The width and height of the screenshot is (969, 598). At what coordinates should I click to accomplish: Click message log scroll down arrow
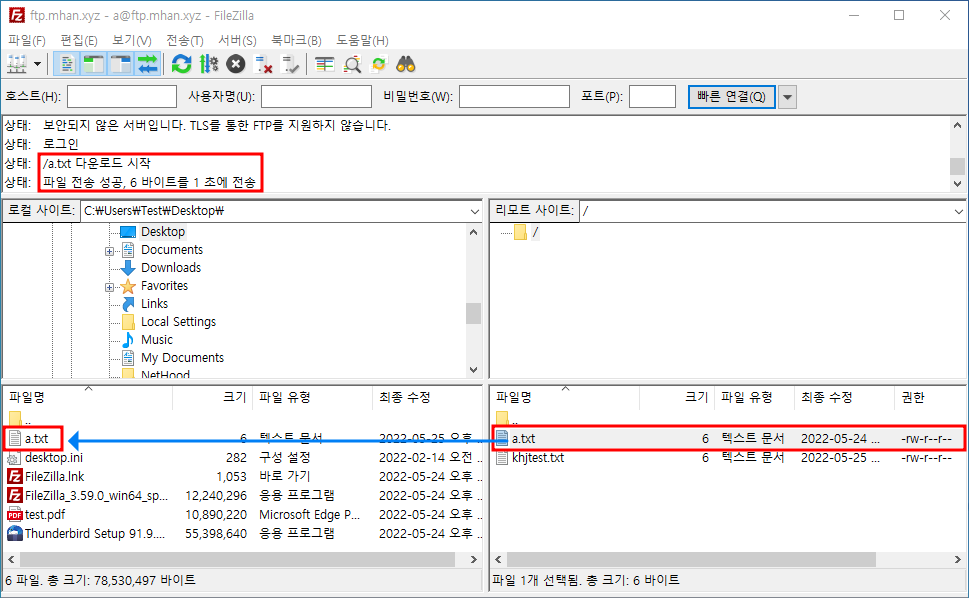(x=957, y=183)
